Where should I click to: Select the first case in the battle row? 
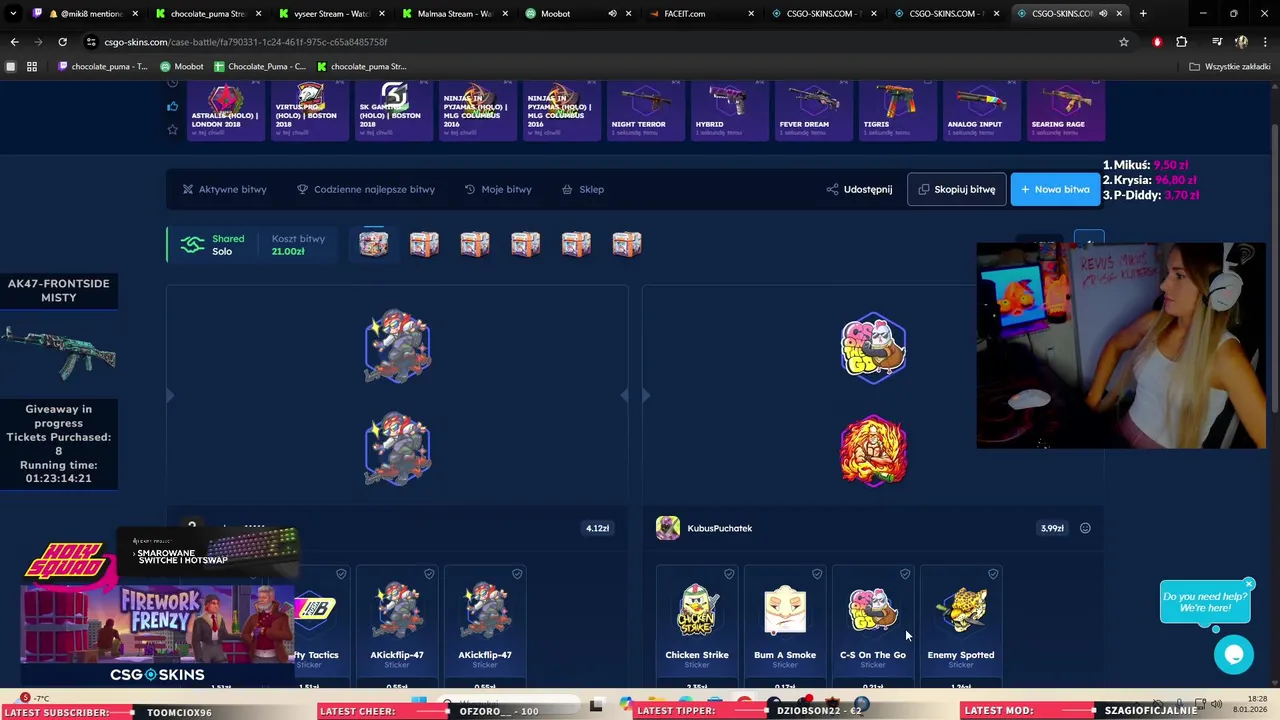373,244
